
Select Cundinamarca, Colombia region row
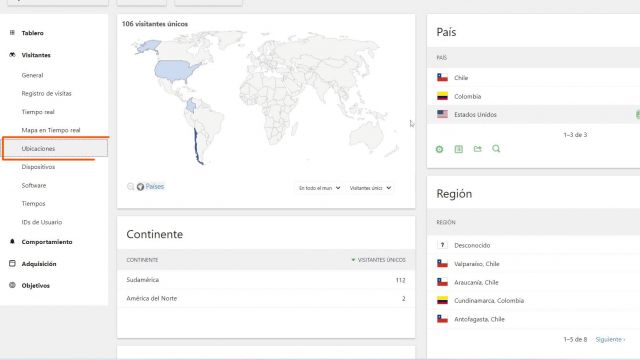(x=533, y=300)
